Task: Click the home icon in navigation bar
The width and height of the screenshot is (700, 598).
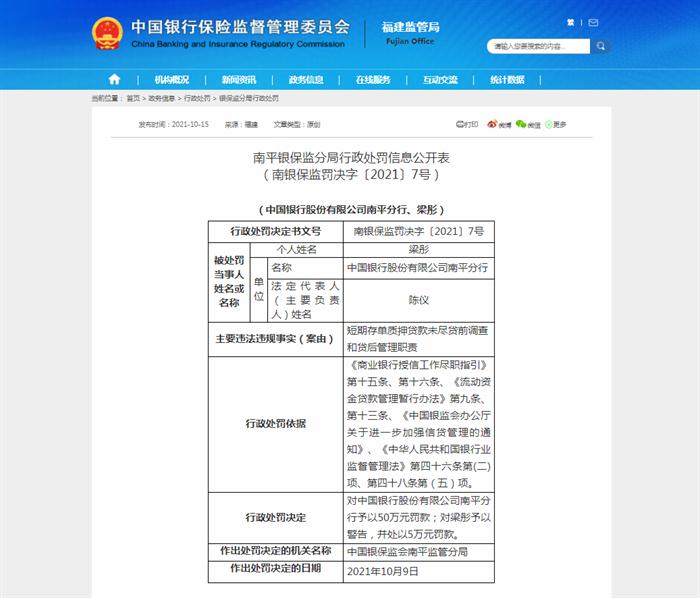Action: pyautogui.click(x=114, y=79)
